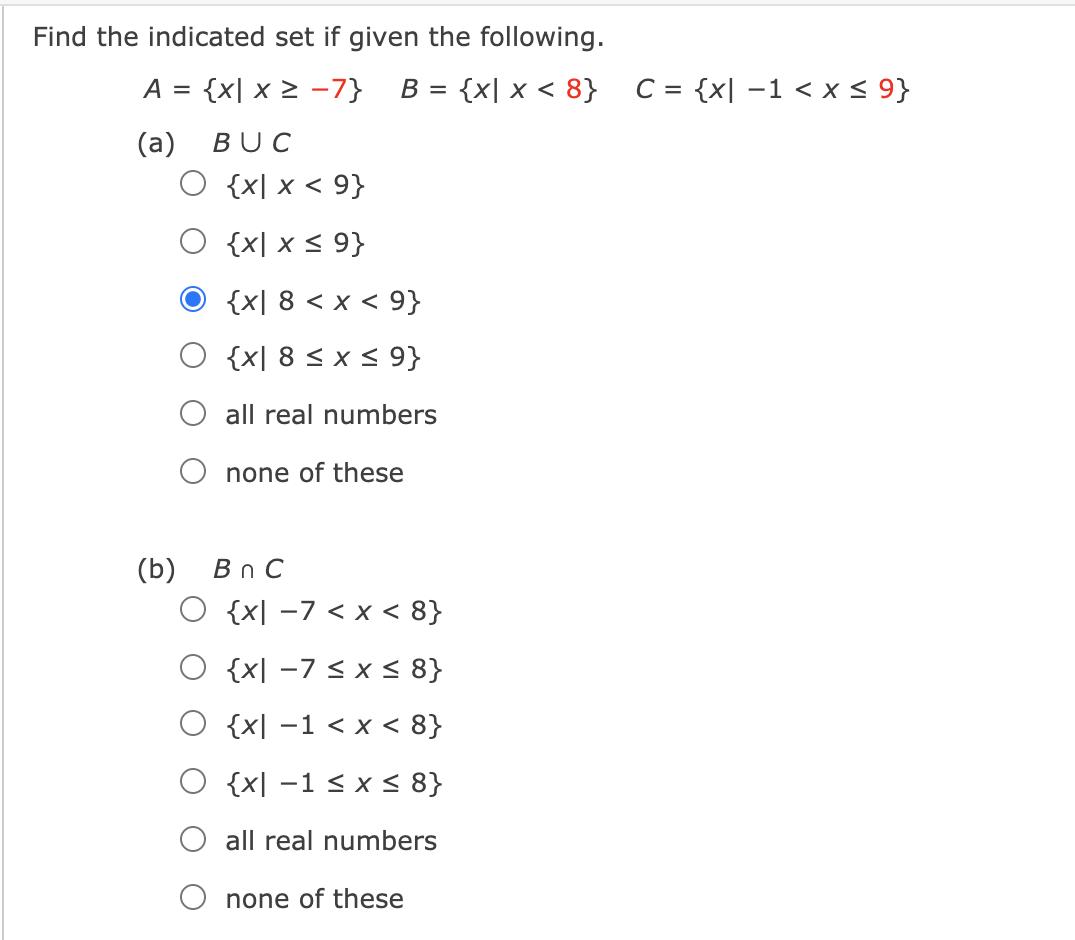This screenshot has width=1075, height=940.
Task: Click the already selected {x| 8 < x < 9} option
Action: tap(193, 297)
